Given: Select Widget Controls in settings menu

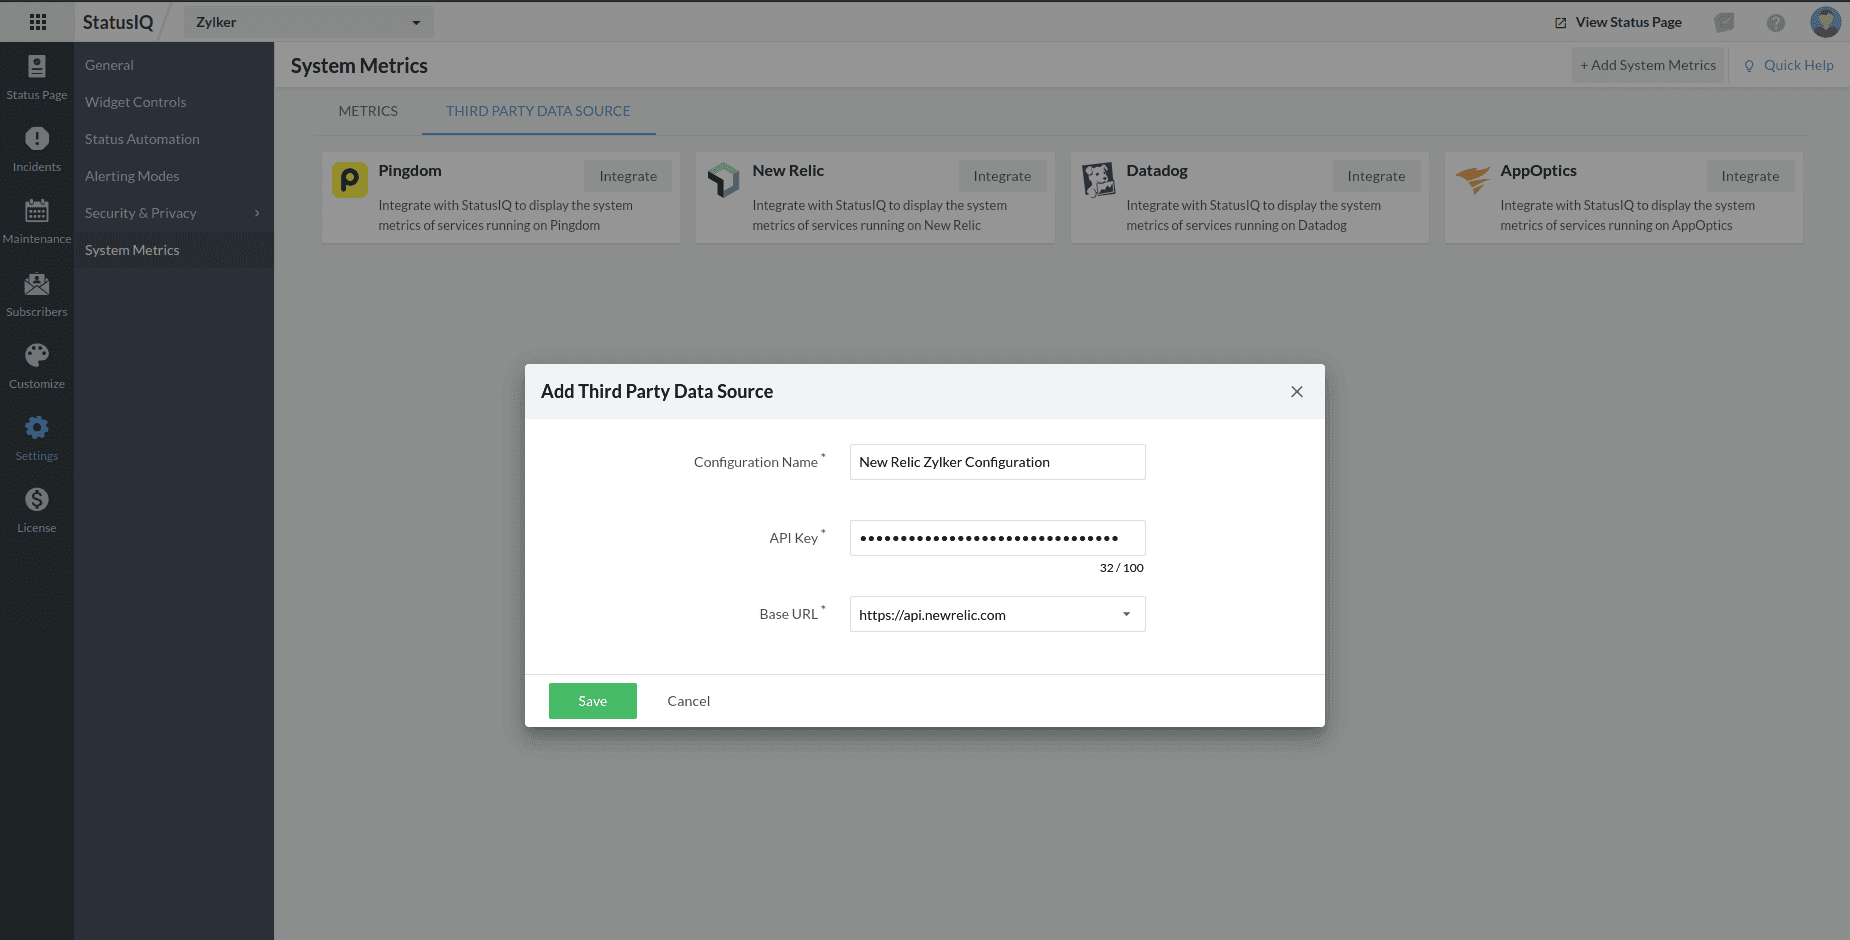Looking at the screenshot, I should tap(136, 102).
